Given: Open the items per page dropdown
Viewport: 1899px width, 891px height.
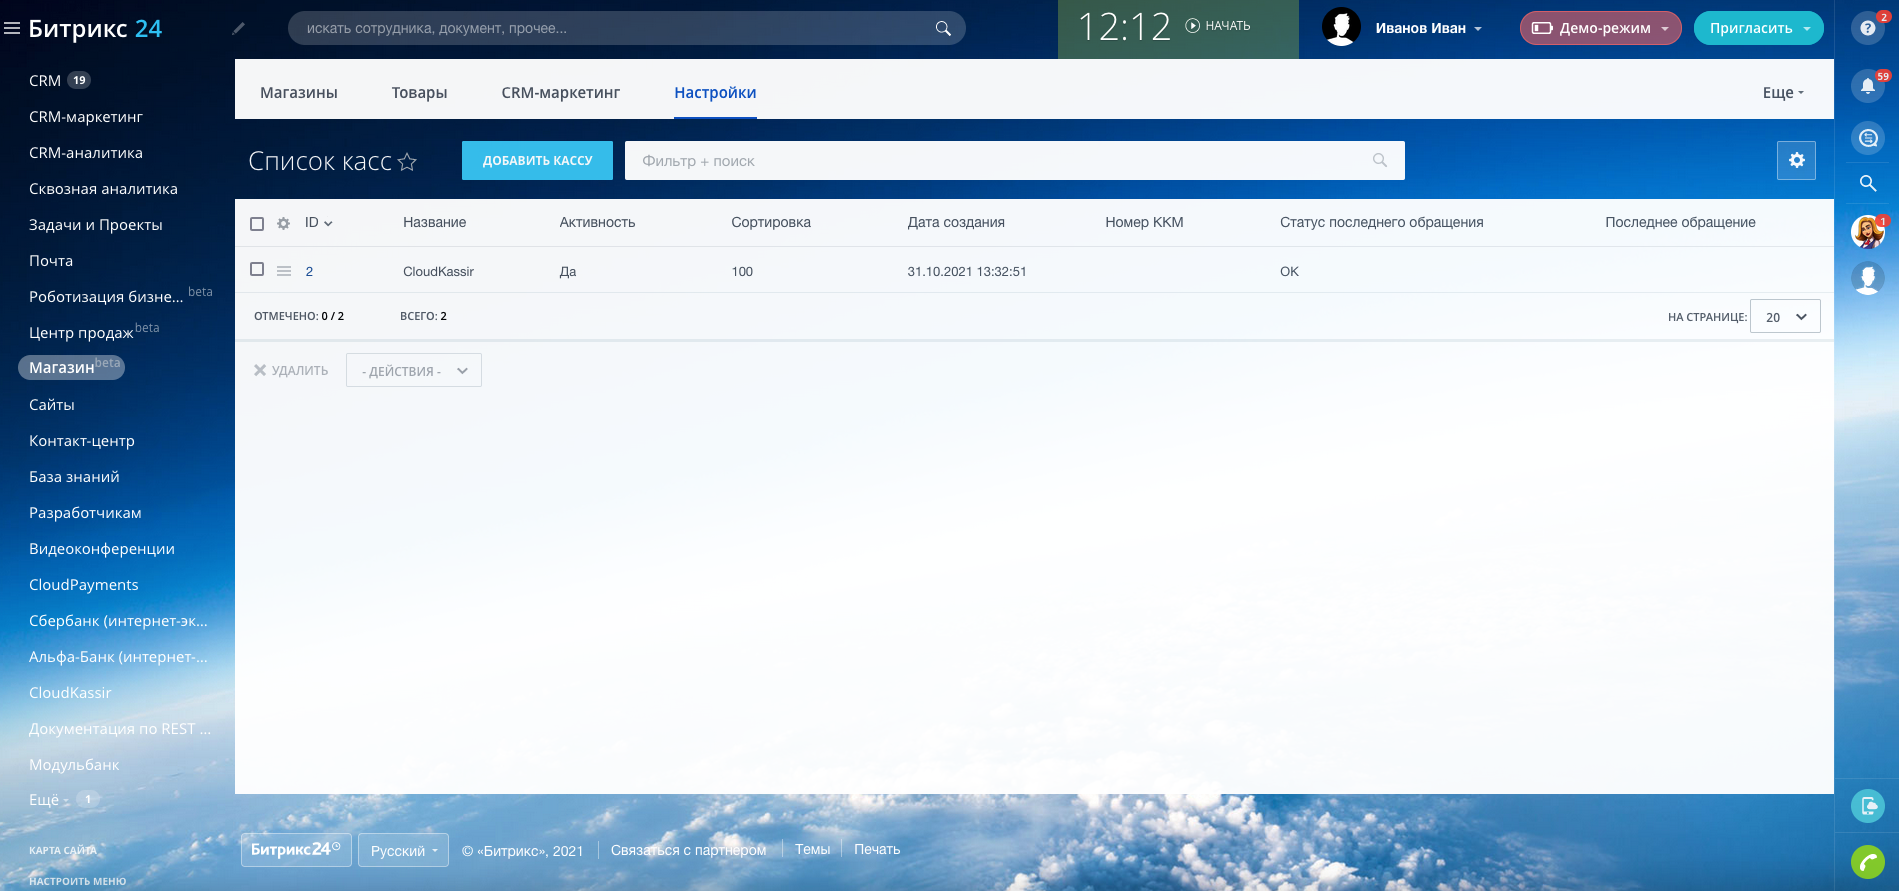Looking at the screenshot, I should click(1785, 317).
